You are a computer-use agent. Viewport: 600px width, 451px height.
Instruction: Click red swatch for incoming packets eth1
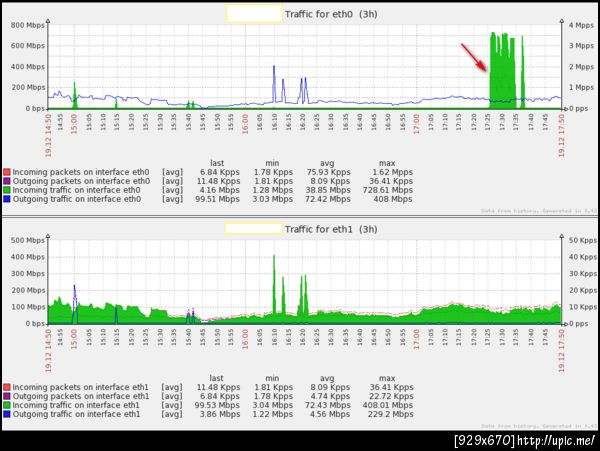coord(7,387)
